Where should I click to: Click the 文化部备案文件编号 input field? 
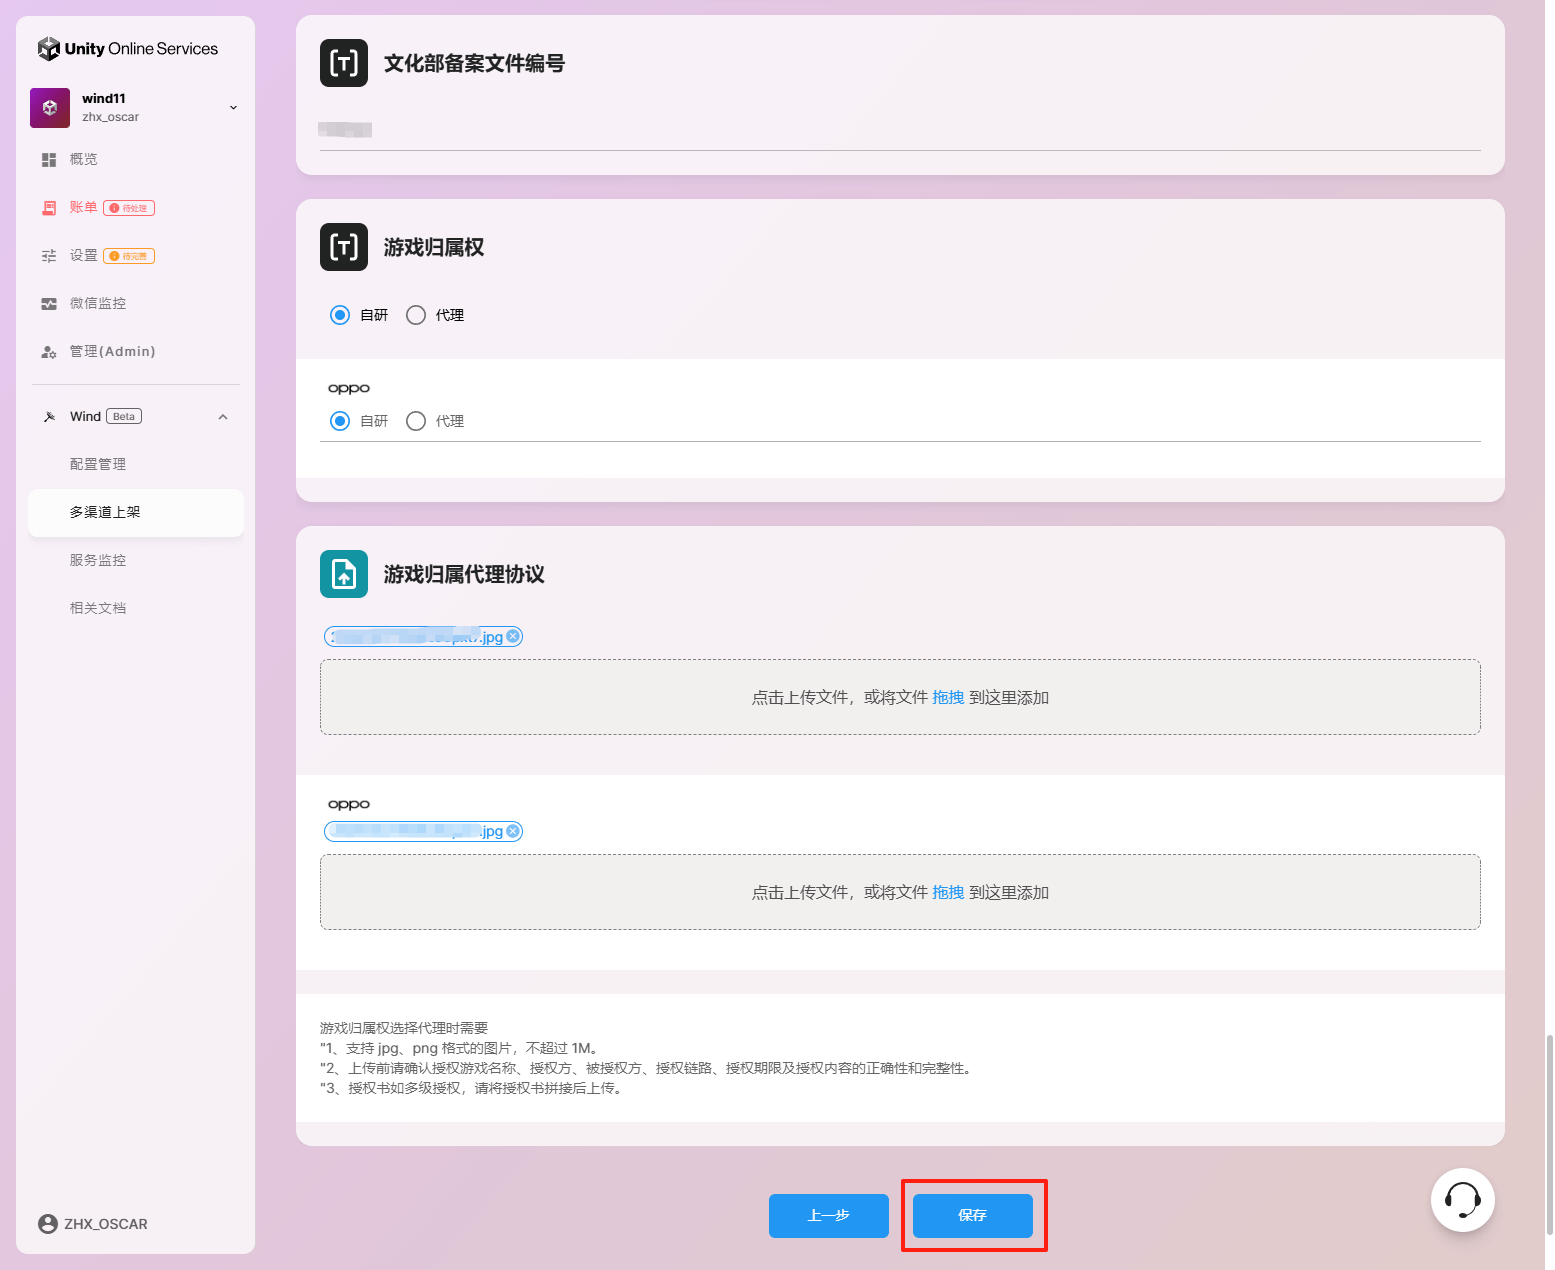(x=900, y=130)
